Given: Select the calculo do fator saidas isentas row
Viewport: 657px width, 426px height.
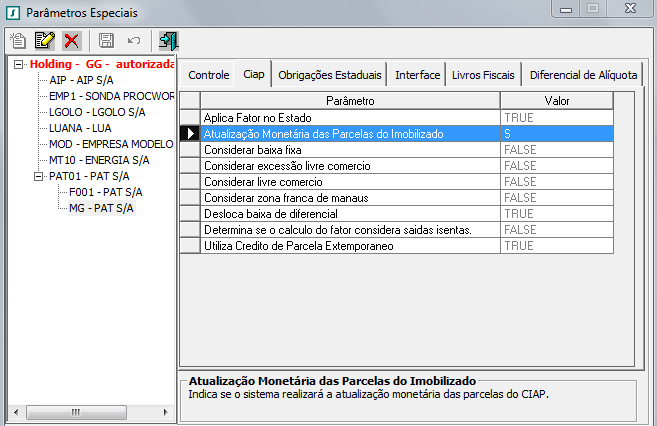Looking at the screenshot, I should pyautogui.click(x=397, y=230).
